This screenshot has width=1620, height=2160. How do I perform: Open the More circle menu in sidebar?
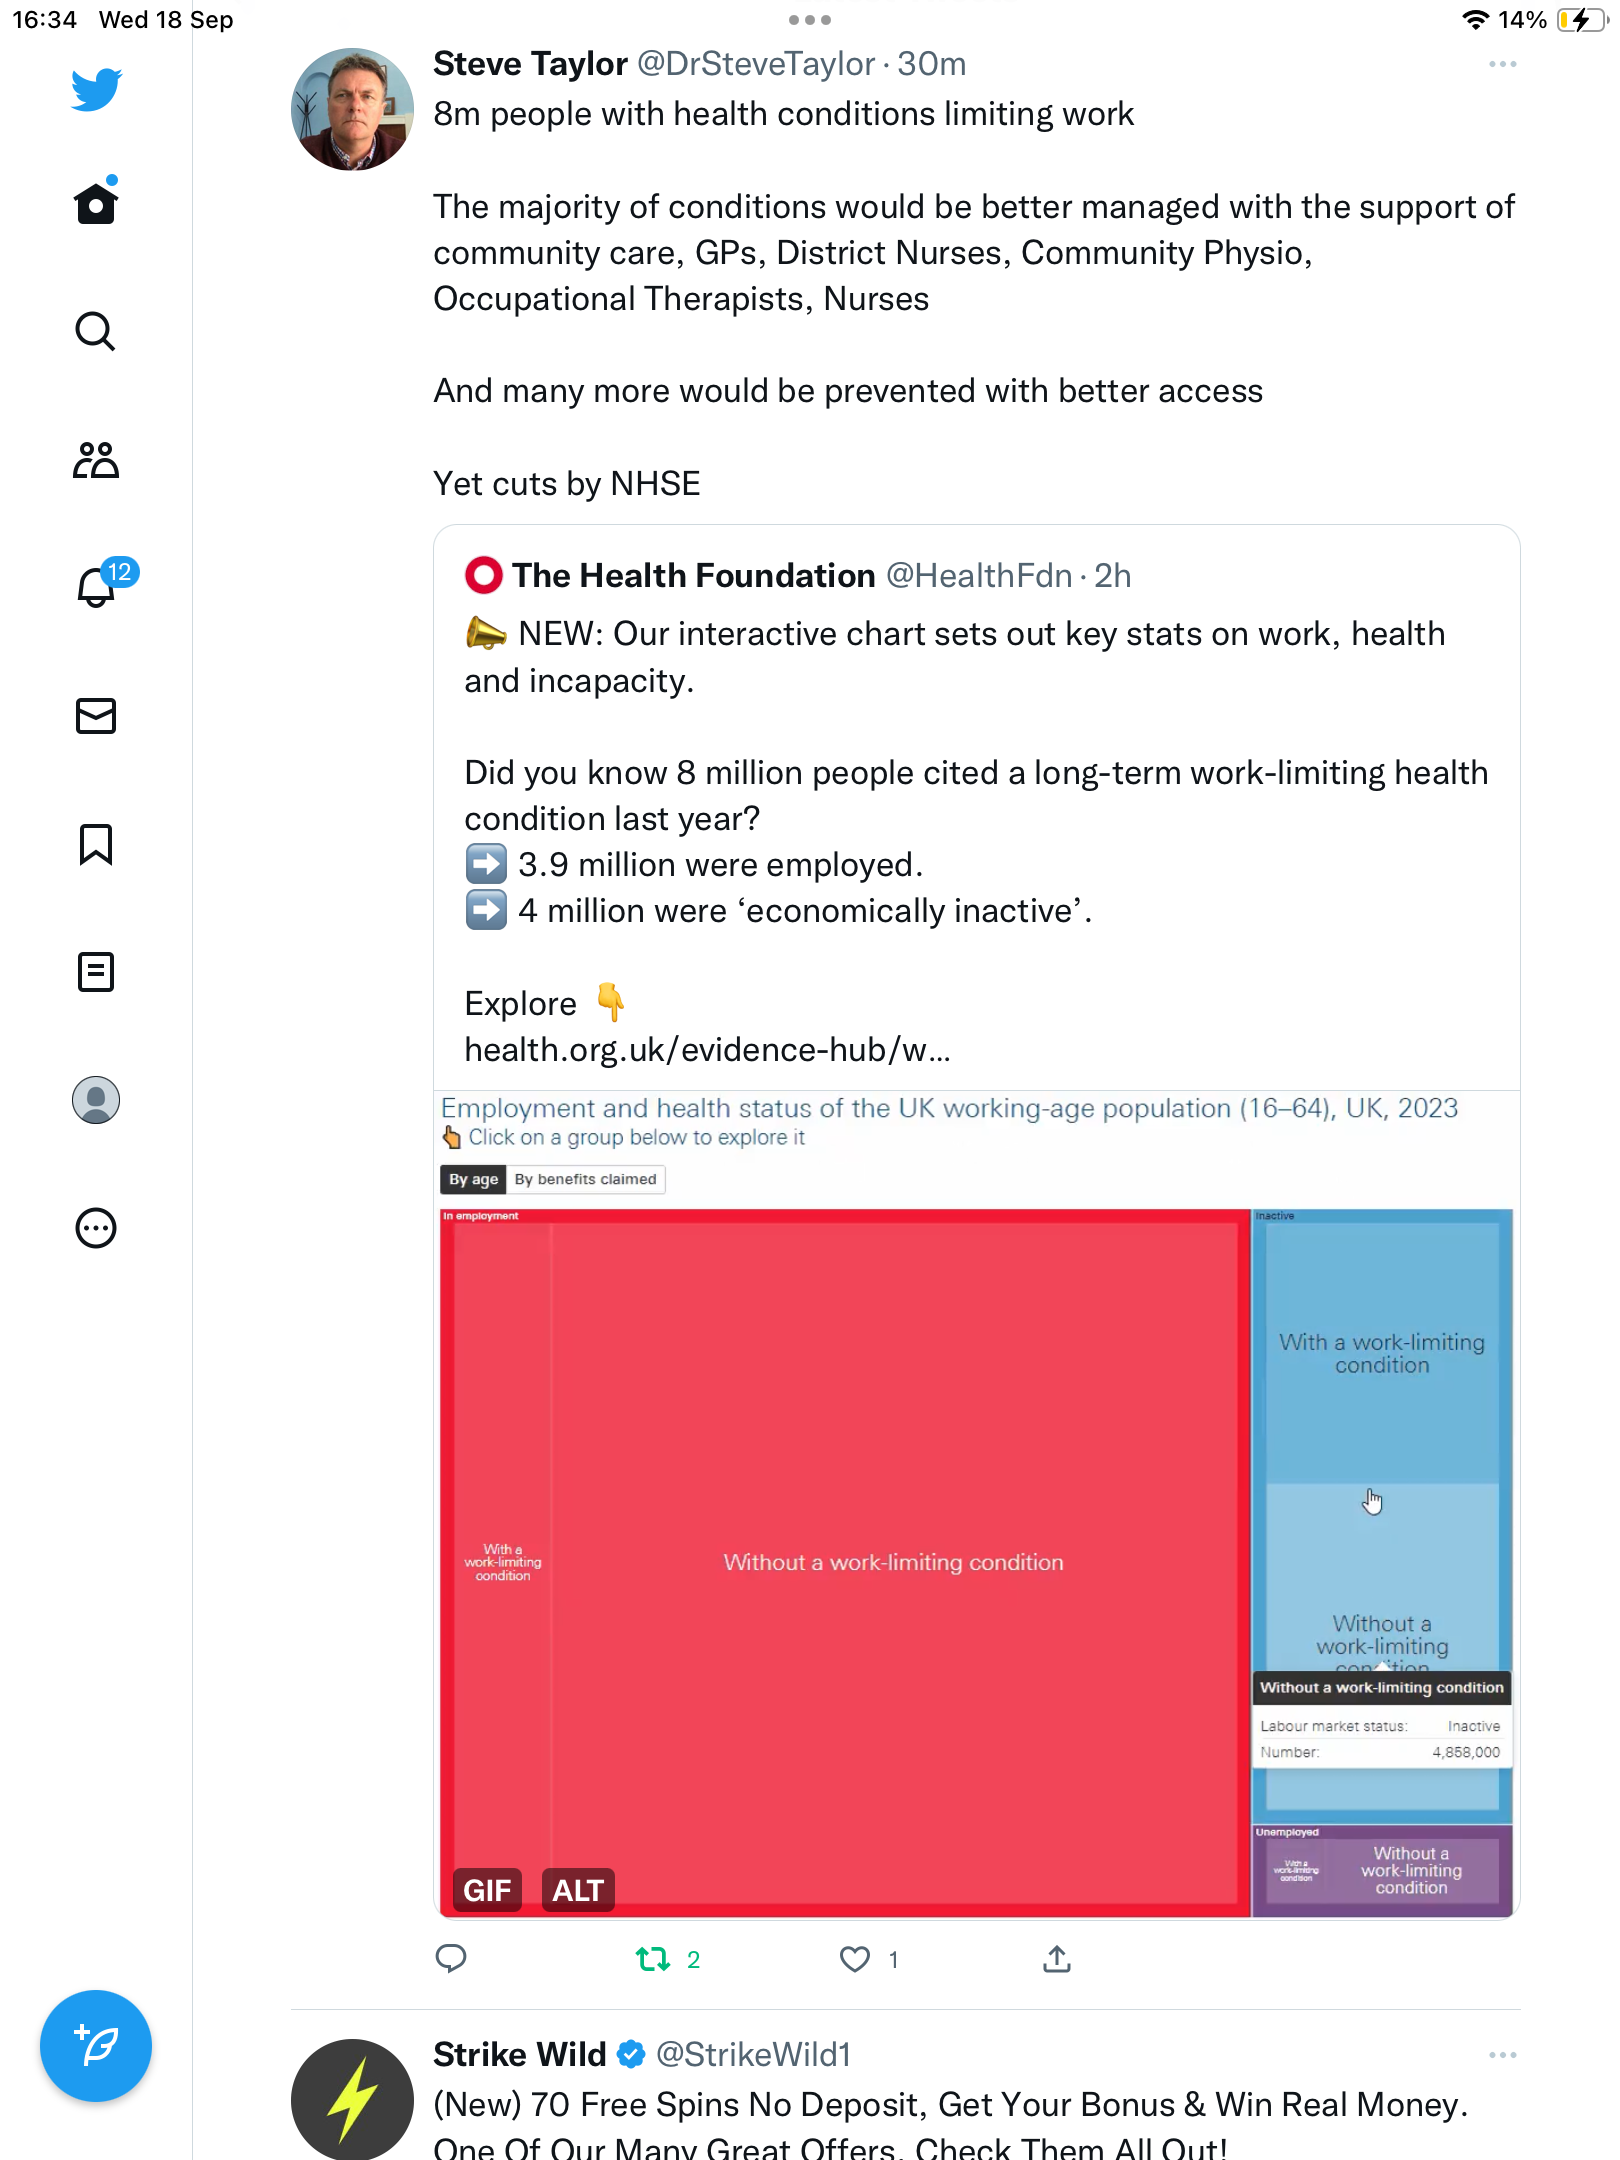pyautogui.click(x=96, y=1228)
